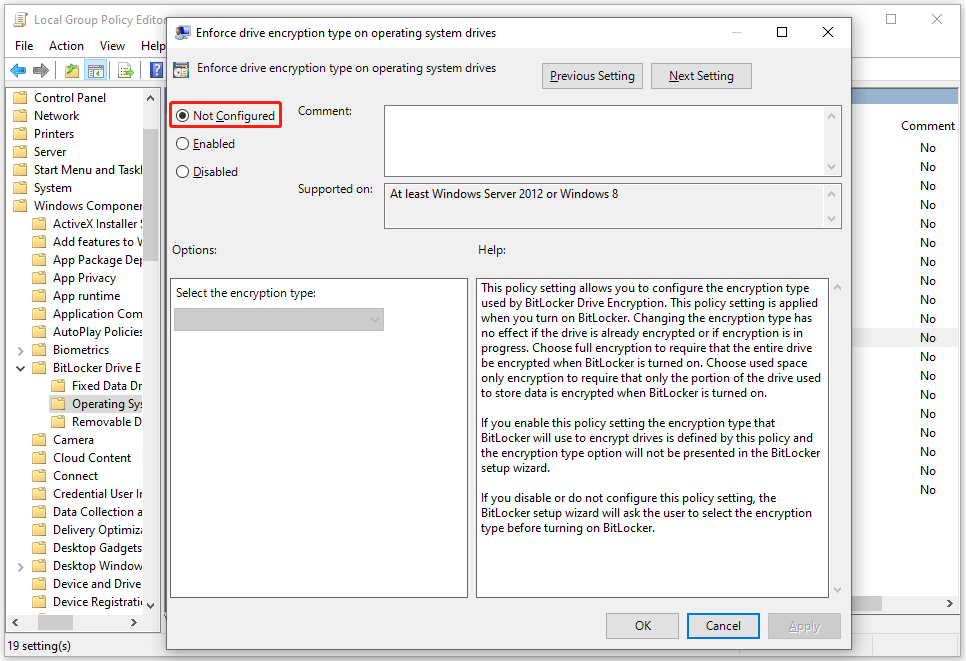Select the Enabled radio button
The image size is (966, 661).
click(x=182, y=144)
